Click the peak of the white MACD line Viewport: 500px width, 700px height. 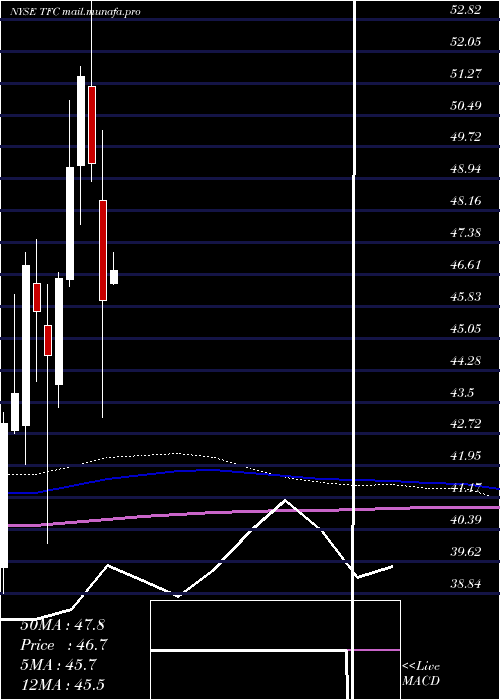[285, 500]
